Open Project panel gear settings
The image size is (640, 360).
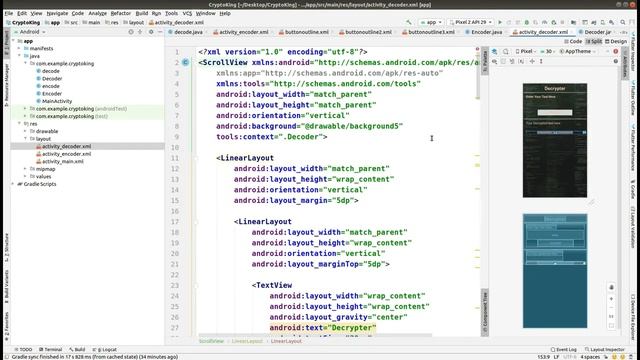[x=151, y=32]
